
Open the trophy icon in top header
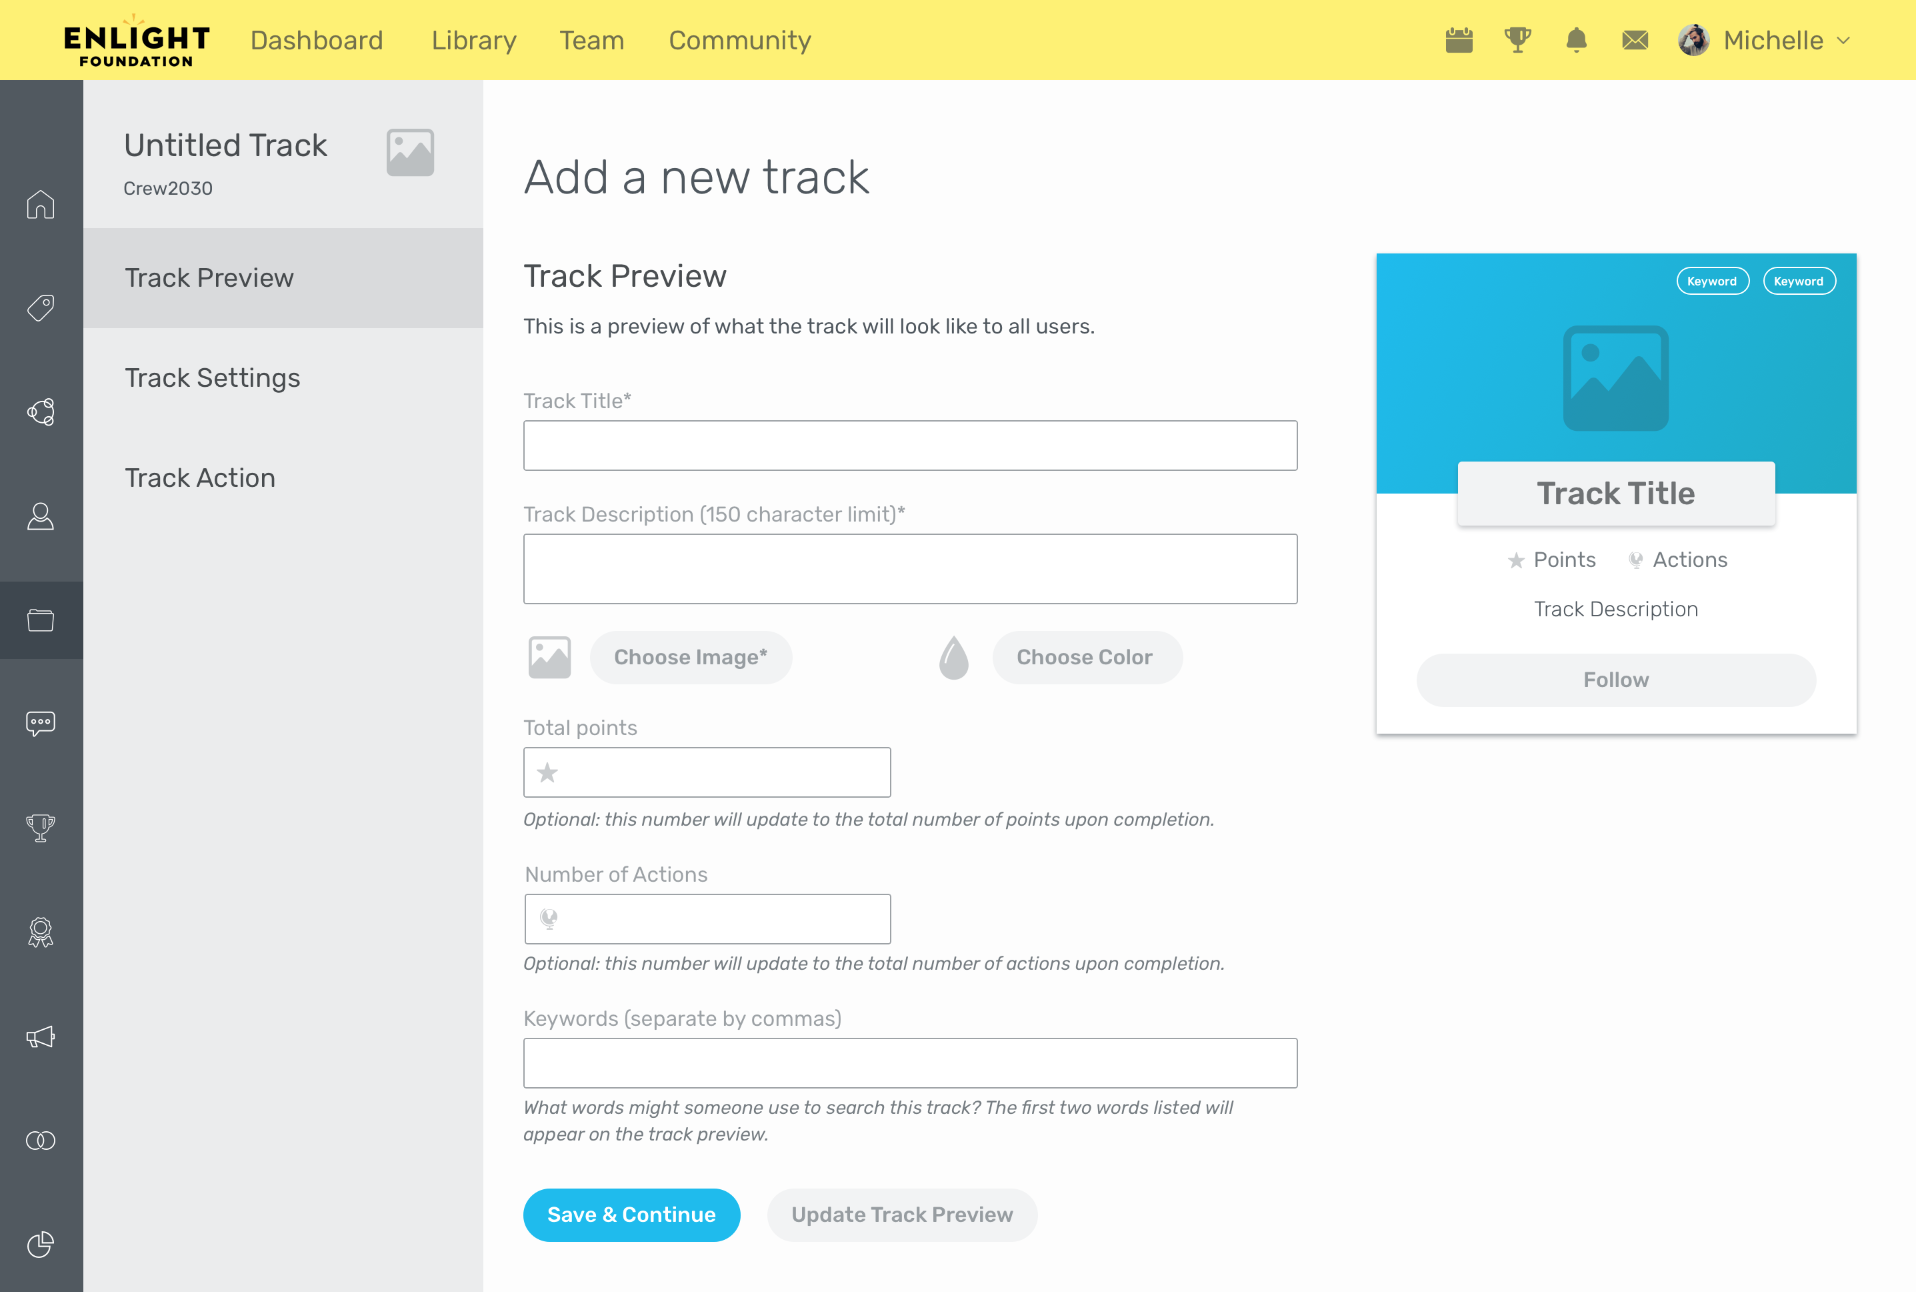click(1518, 40)
